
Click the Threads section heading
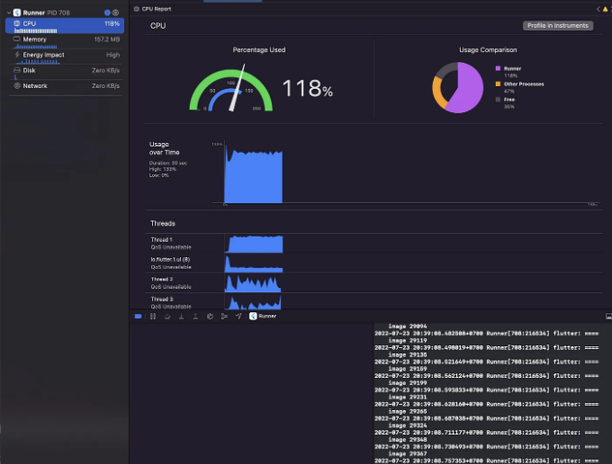[163, 224]
